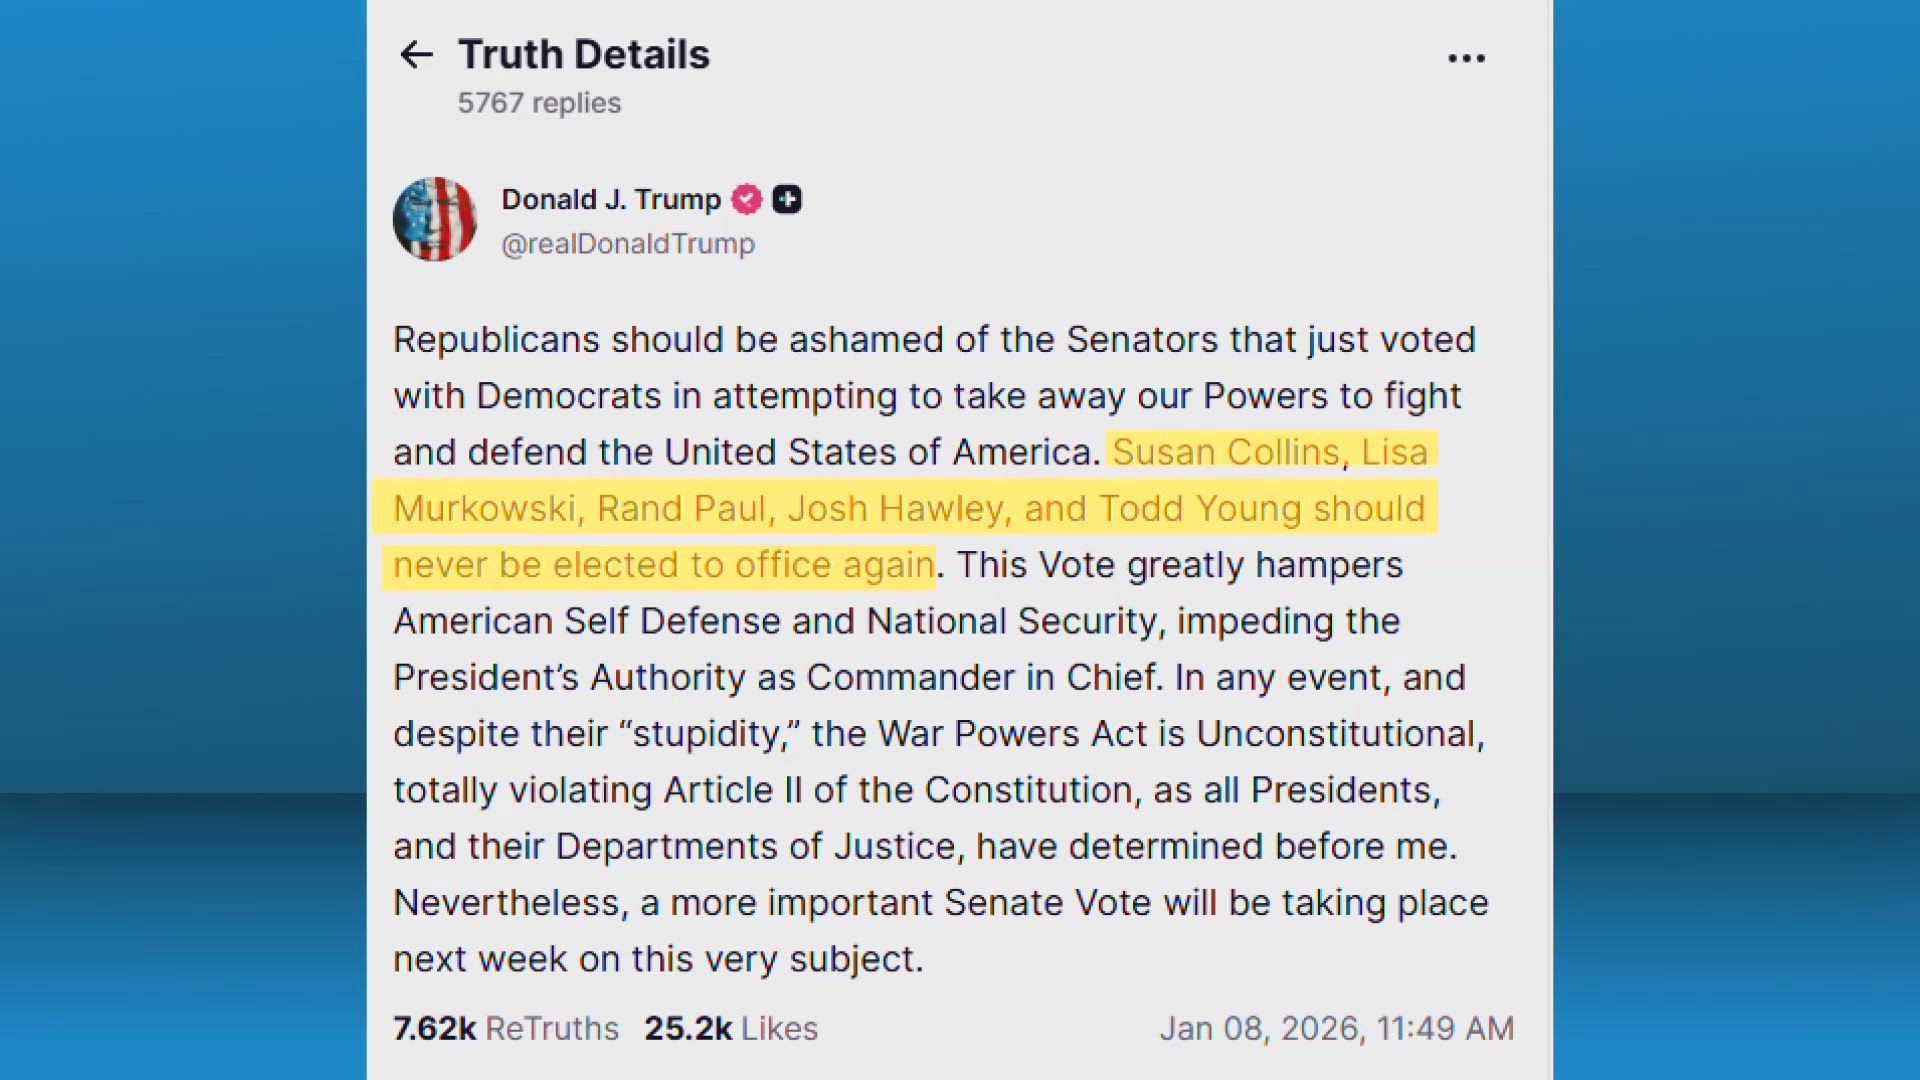Click the back arrow beside Truth Details
Image resolution: width=1920 pixels, height=1080 pixels.
tap(416, 55)
